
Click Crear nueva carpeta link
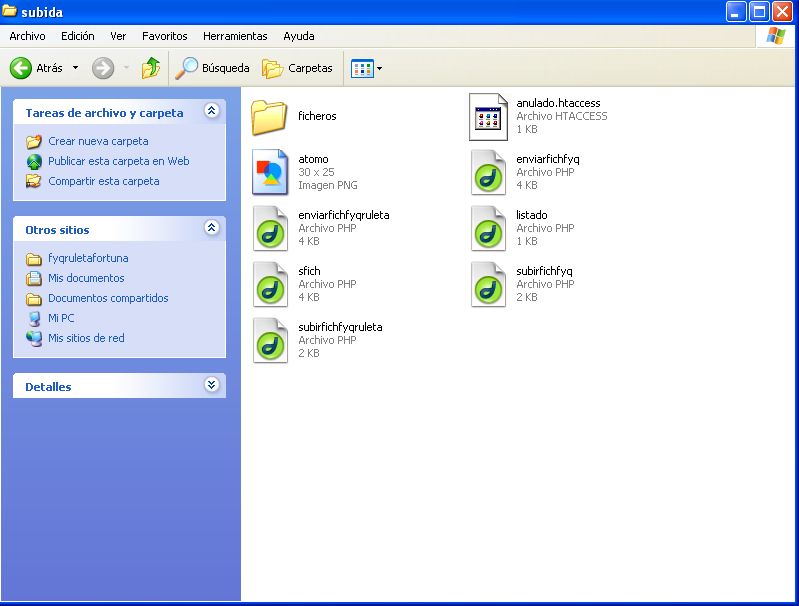pos(98,141)
